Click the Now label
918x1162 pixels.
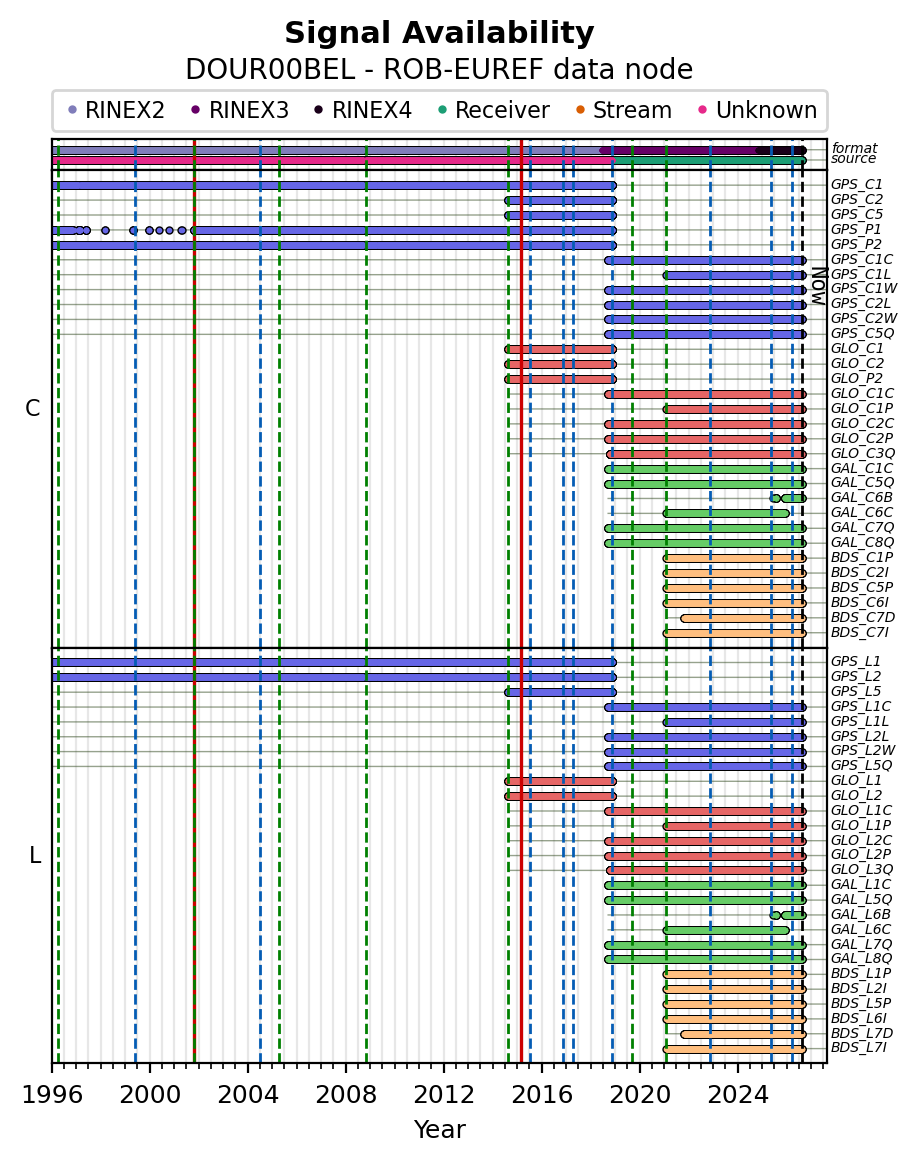coord(819,285)
